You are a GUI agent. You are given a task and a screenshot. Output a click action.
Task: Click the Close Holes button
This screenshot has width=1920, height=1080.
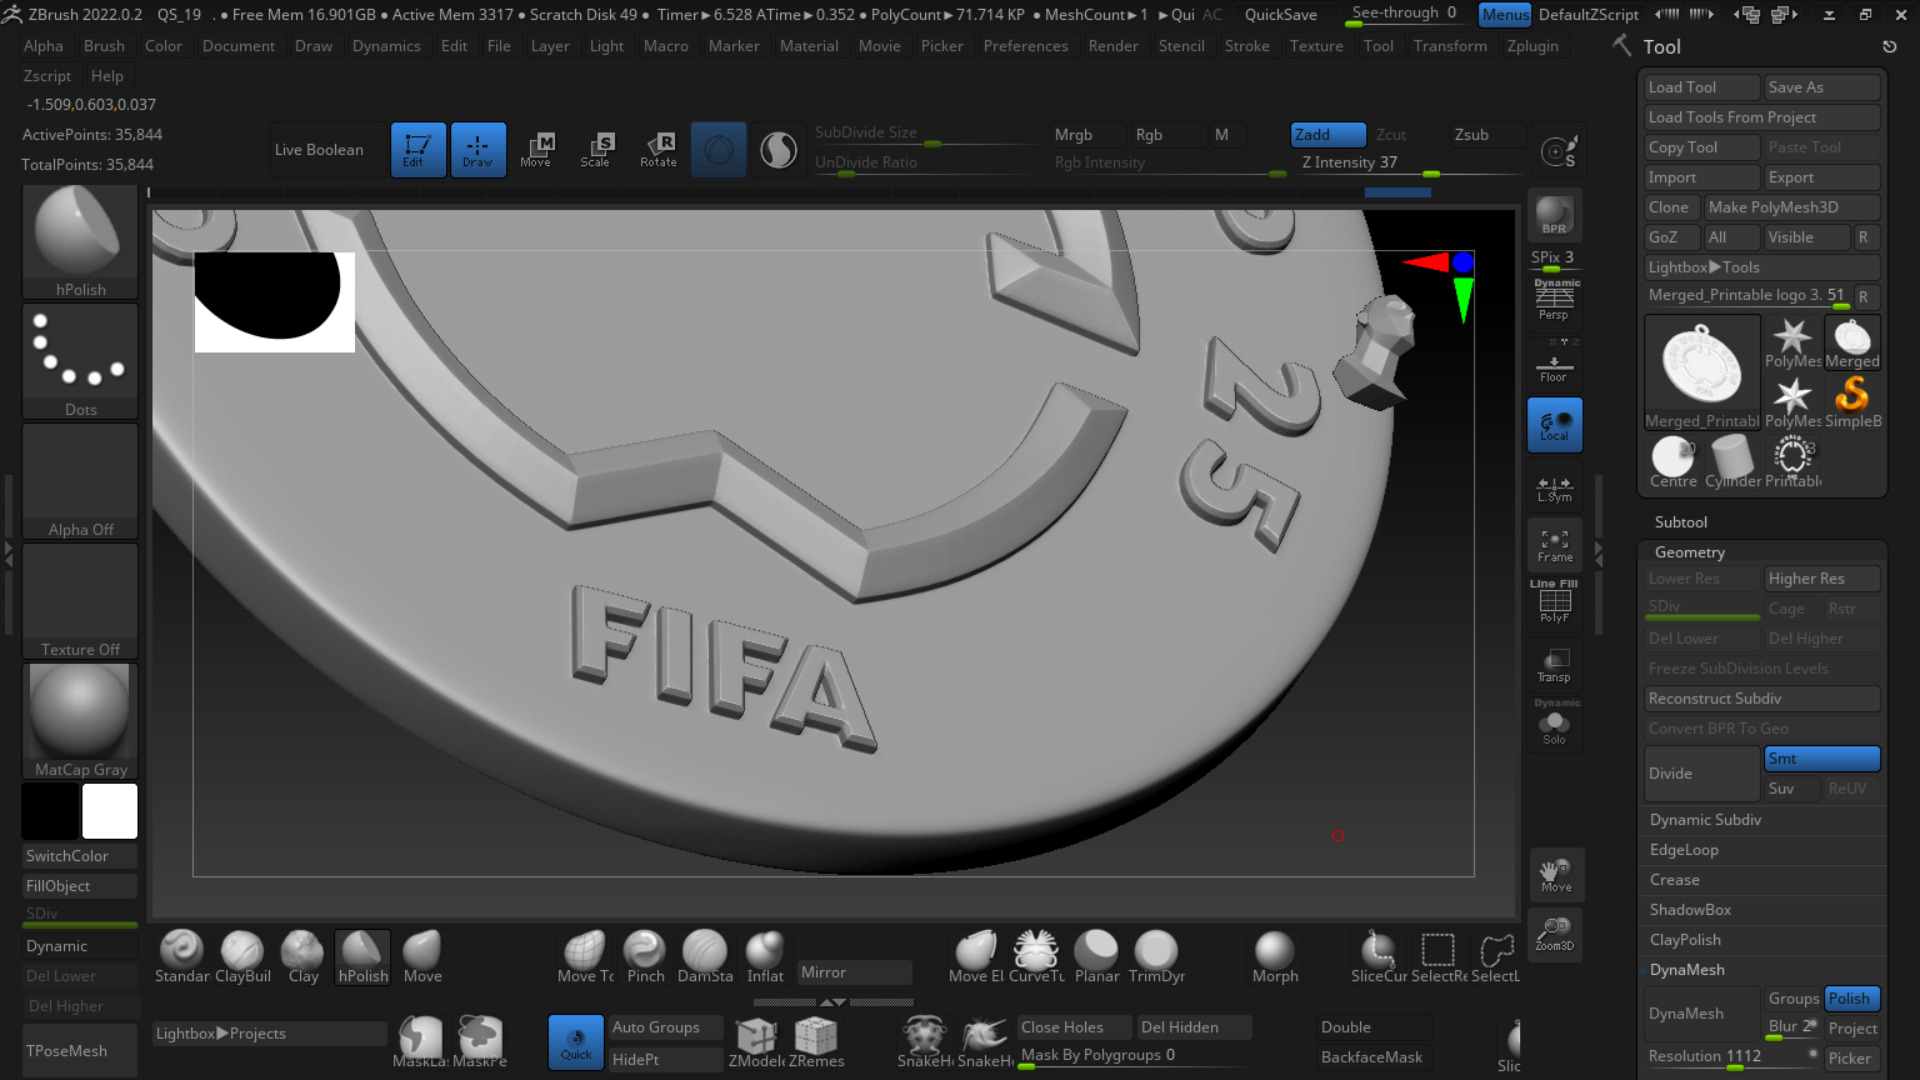point(1074,1027)
